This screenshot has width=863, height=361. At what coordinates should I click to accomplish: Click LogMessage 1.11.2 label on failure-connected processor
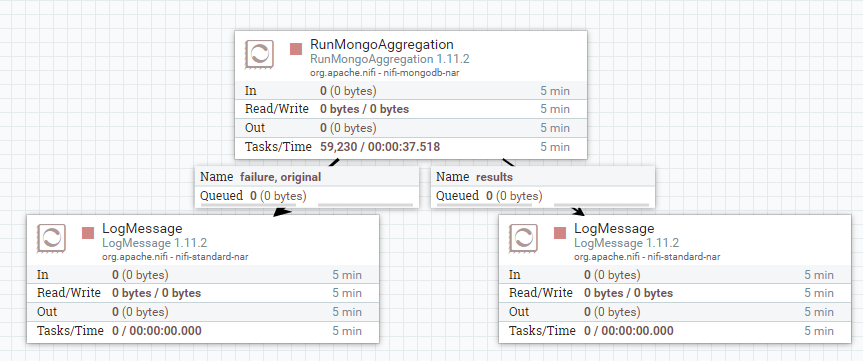click(155, 243)
